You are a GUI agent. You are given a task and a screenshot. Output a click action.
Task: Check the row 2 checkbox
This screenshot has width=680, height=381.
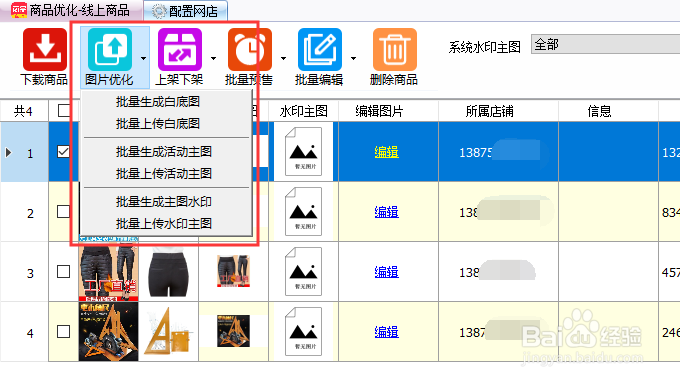[63, 212]
